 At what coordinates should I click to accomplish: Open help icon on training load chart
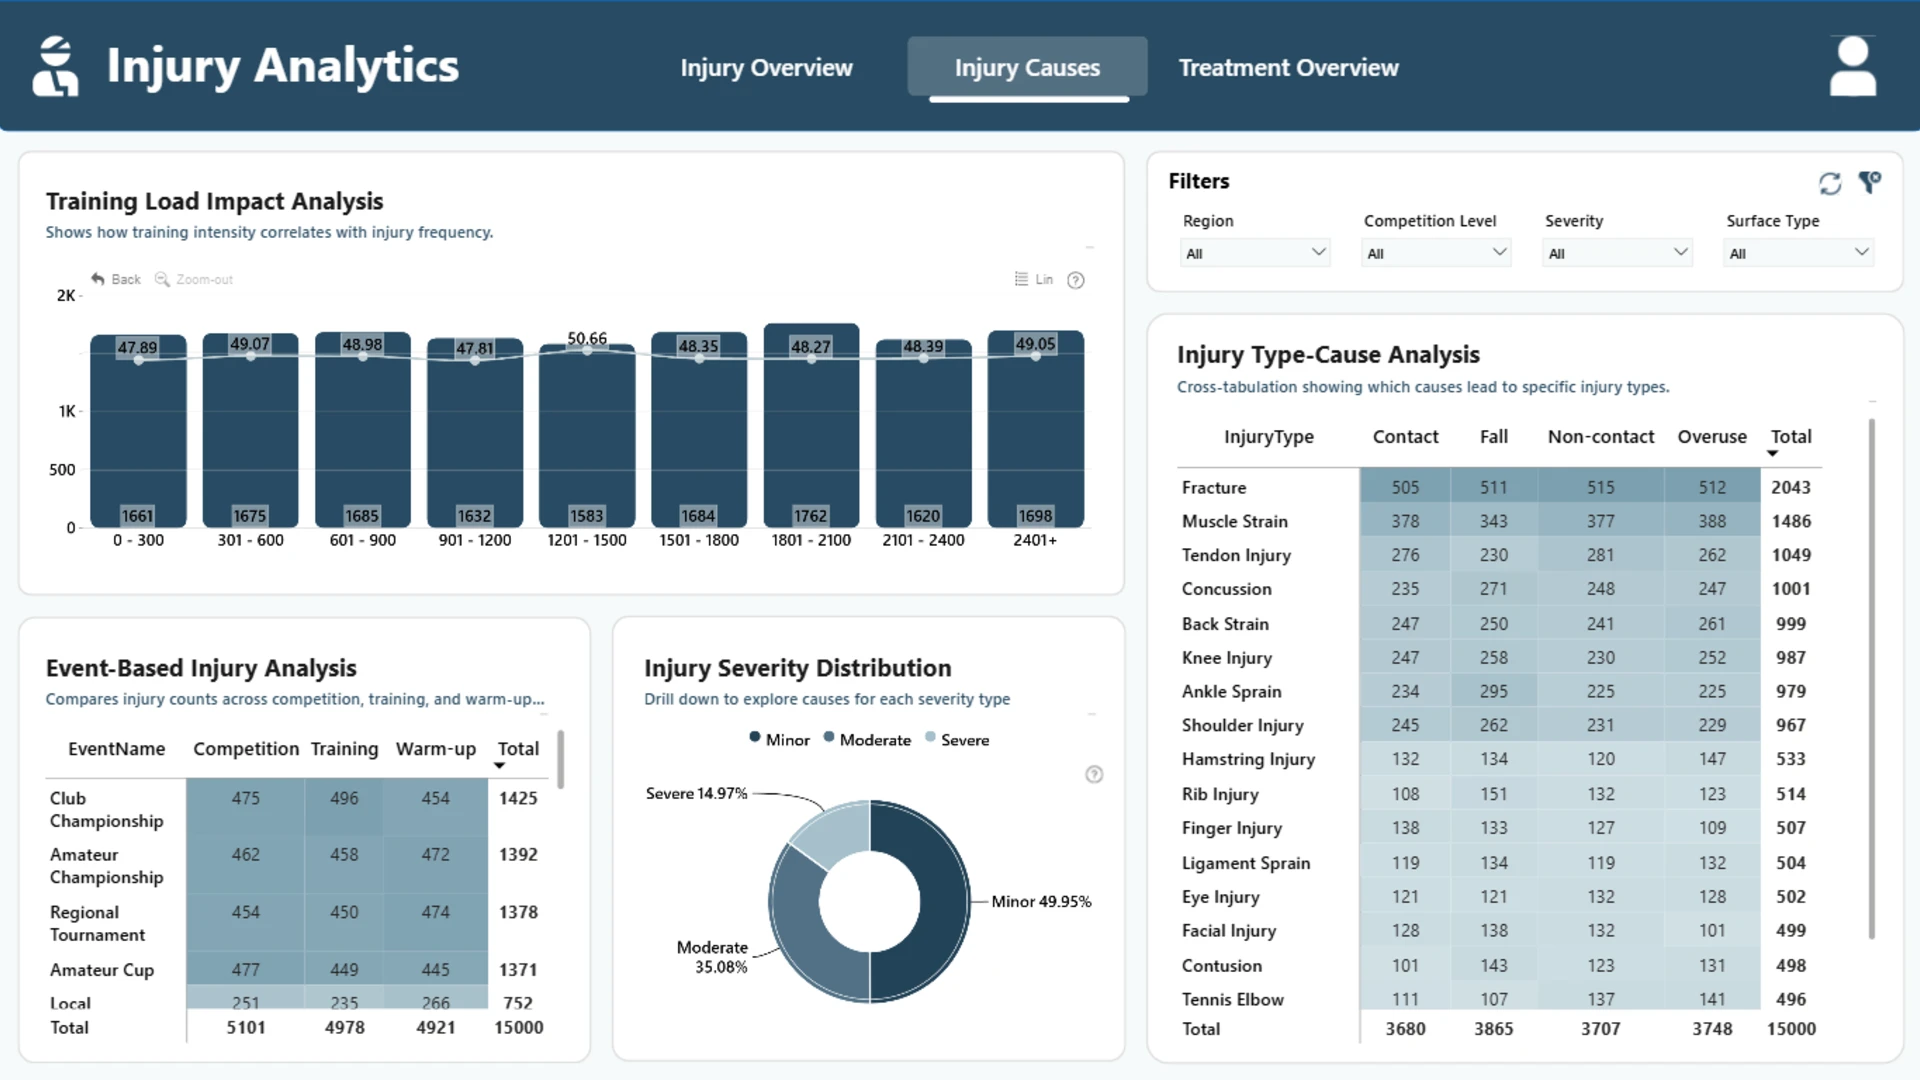click(x=1076, y=280)
